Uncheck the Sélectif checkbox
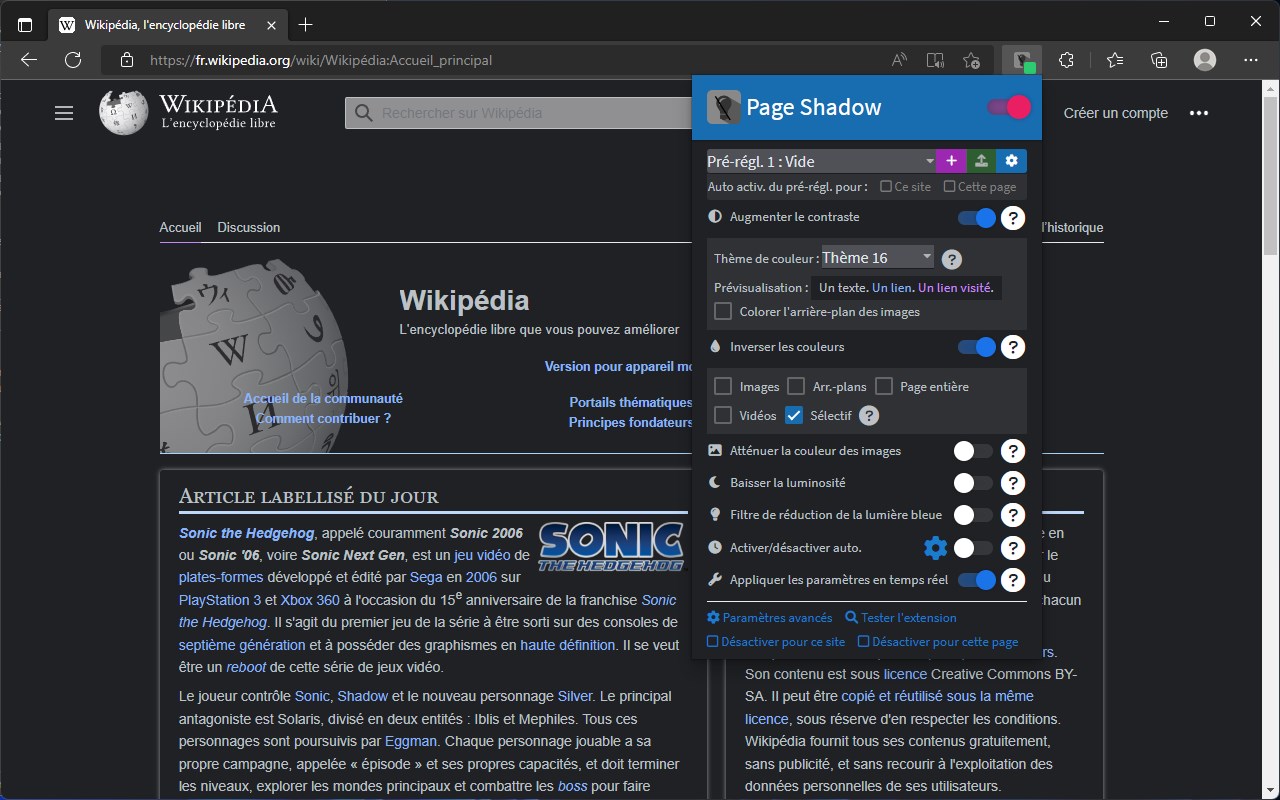Viewport: 1280px width, 800px height. pyautogui.click(x=794, y=415)
